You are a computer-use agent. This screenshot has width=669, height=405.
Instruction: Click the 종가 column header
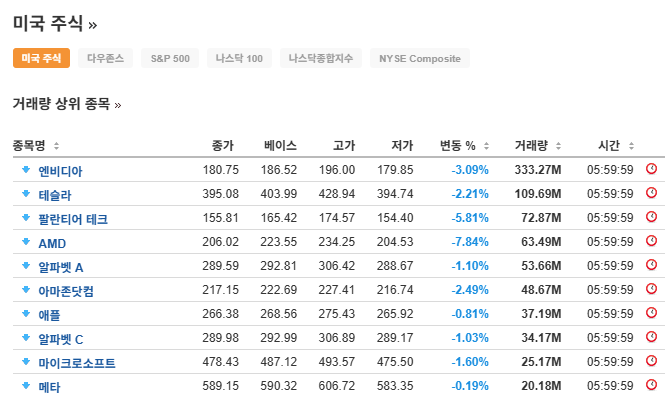[223, 146]
